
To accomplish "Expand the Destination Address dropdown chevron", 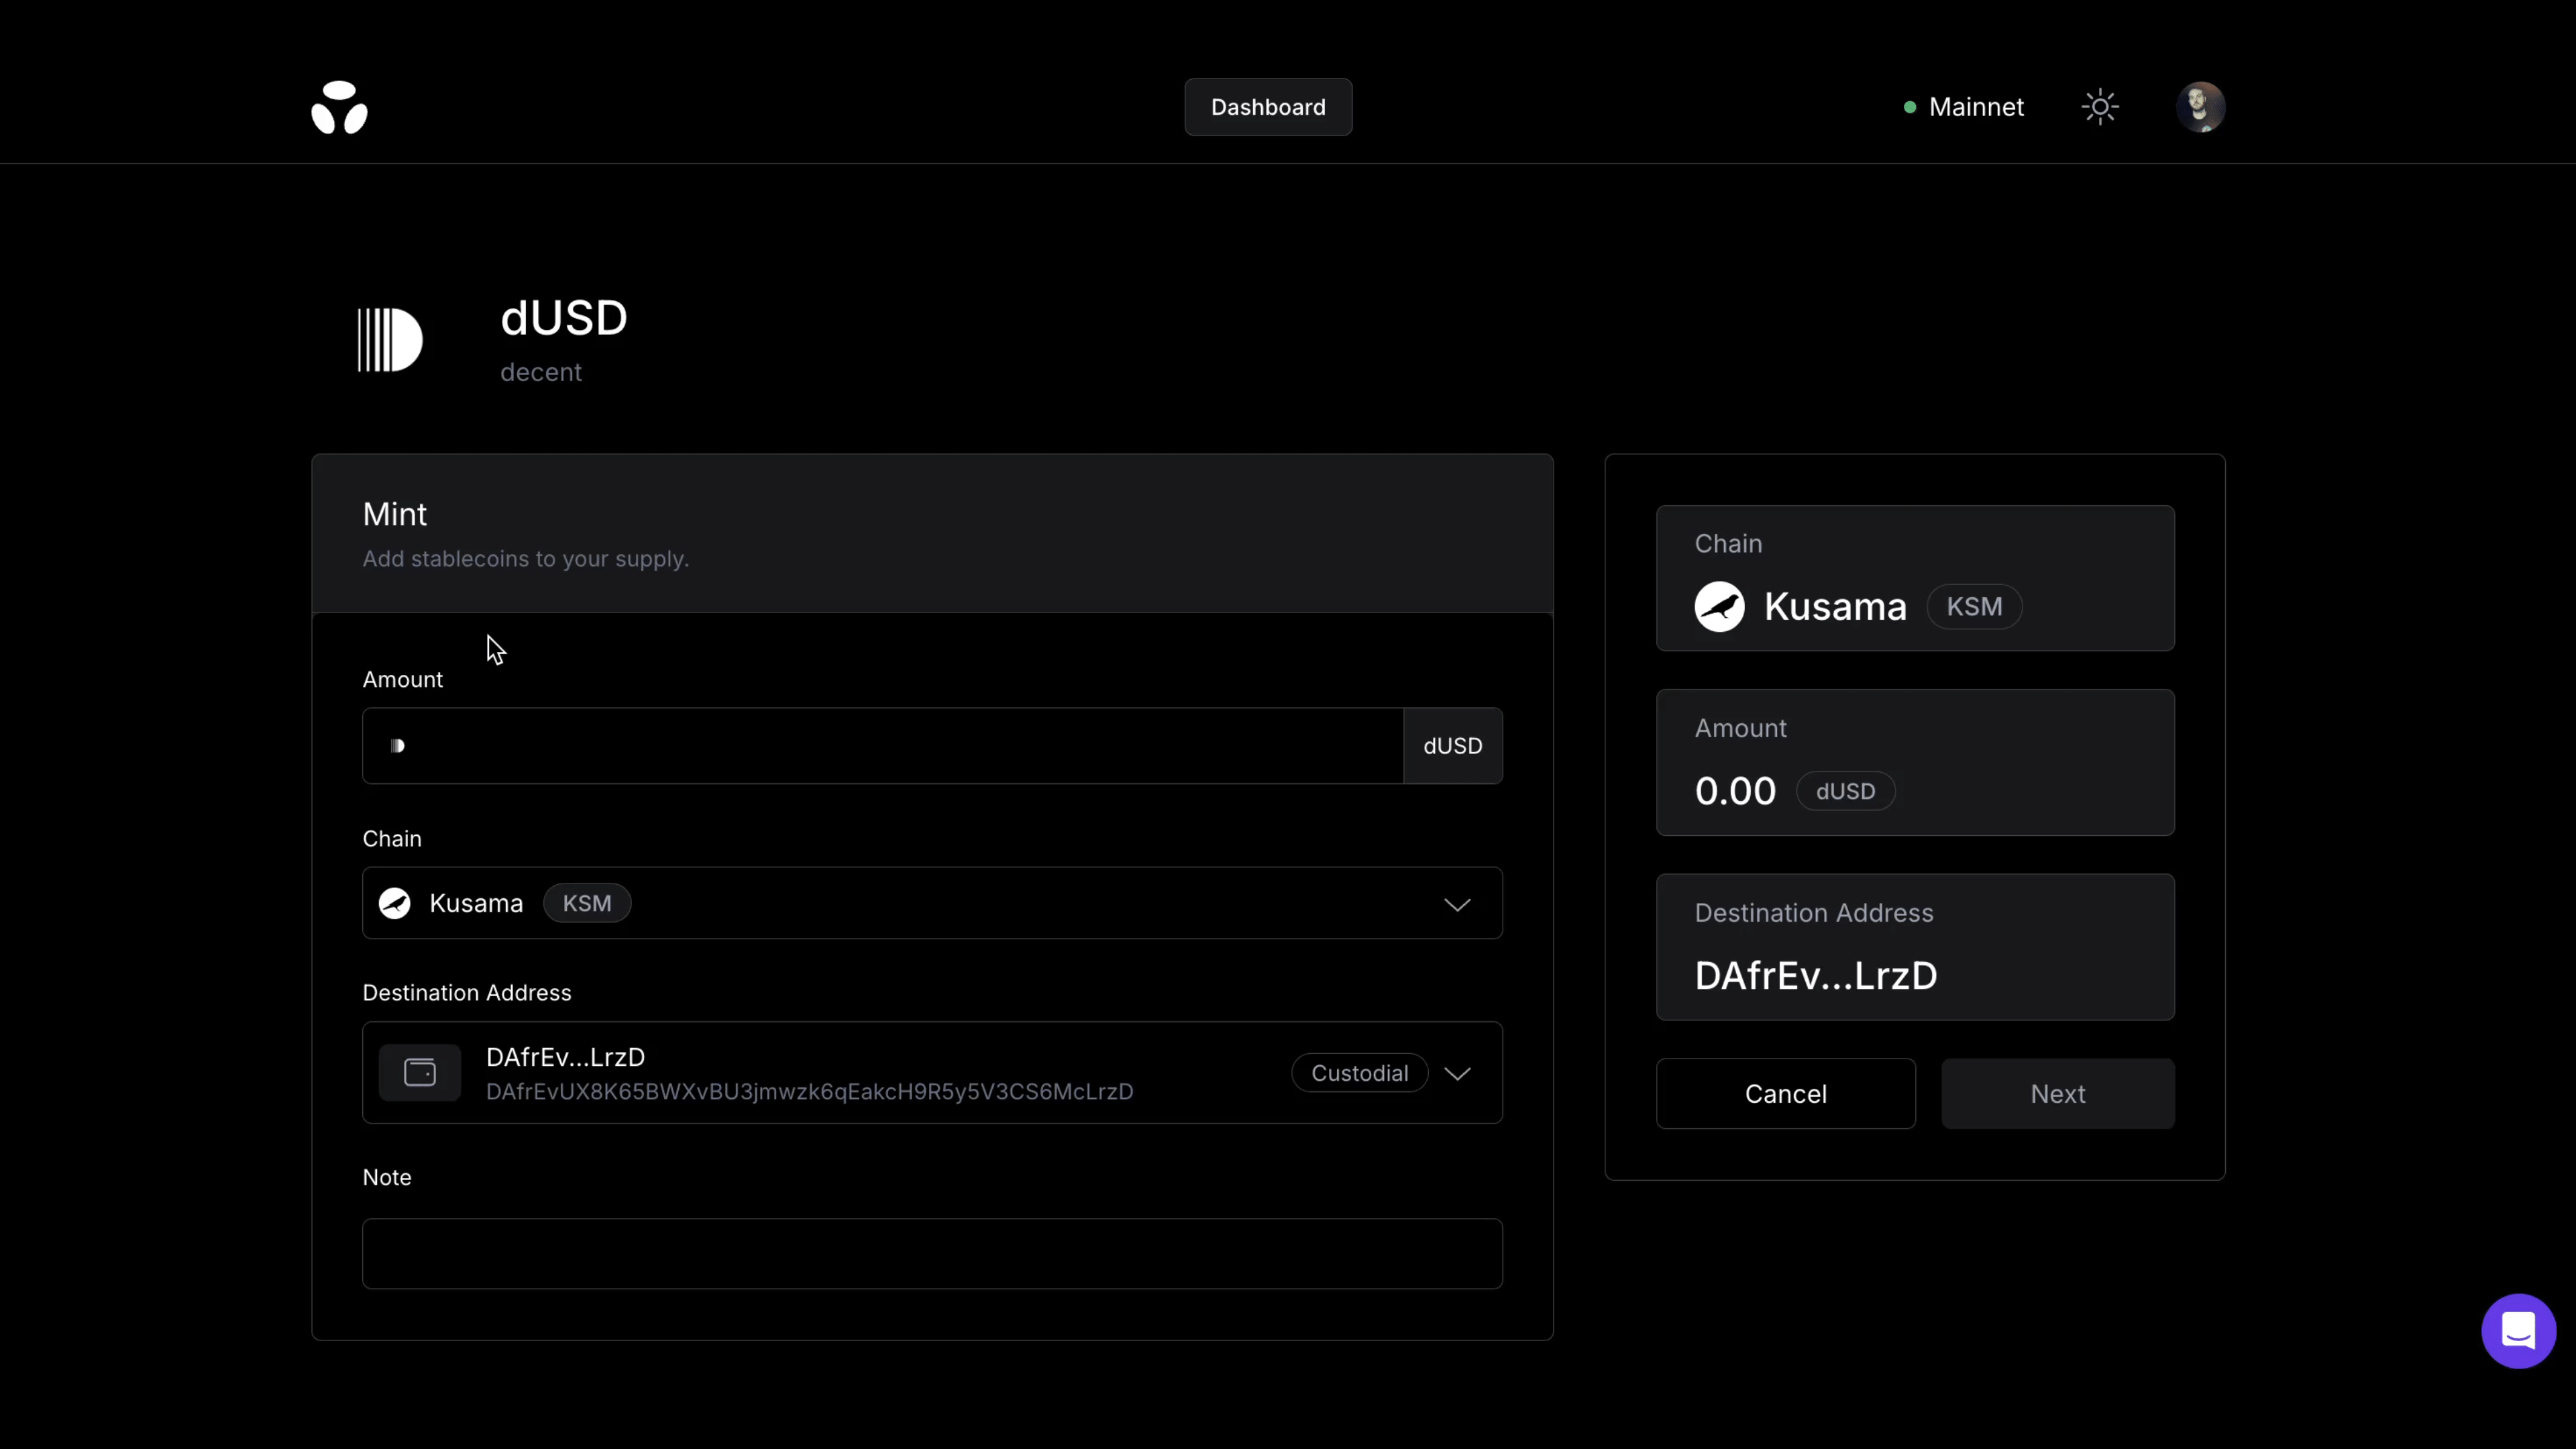I will [1457, 1073].
